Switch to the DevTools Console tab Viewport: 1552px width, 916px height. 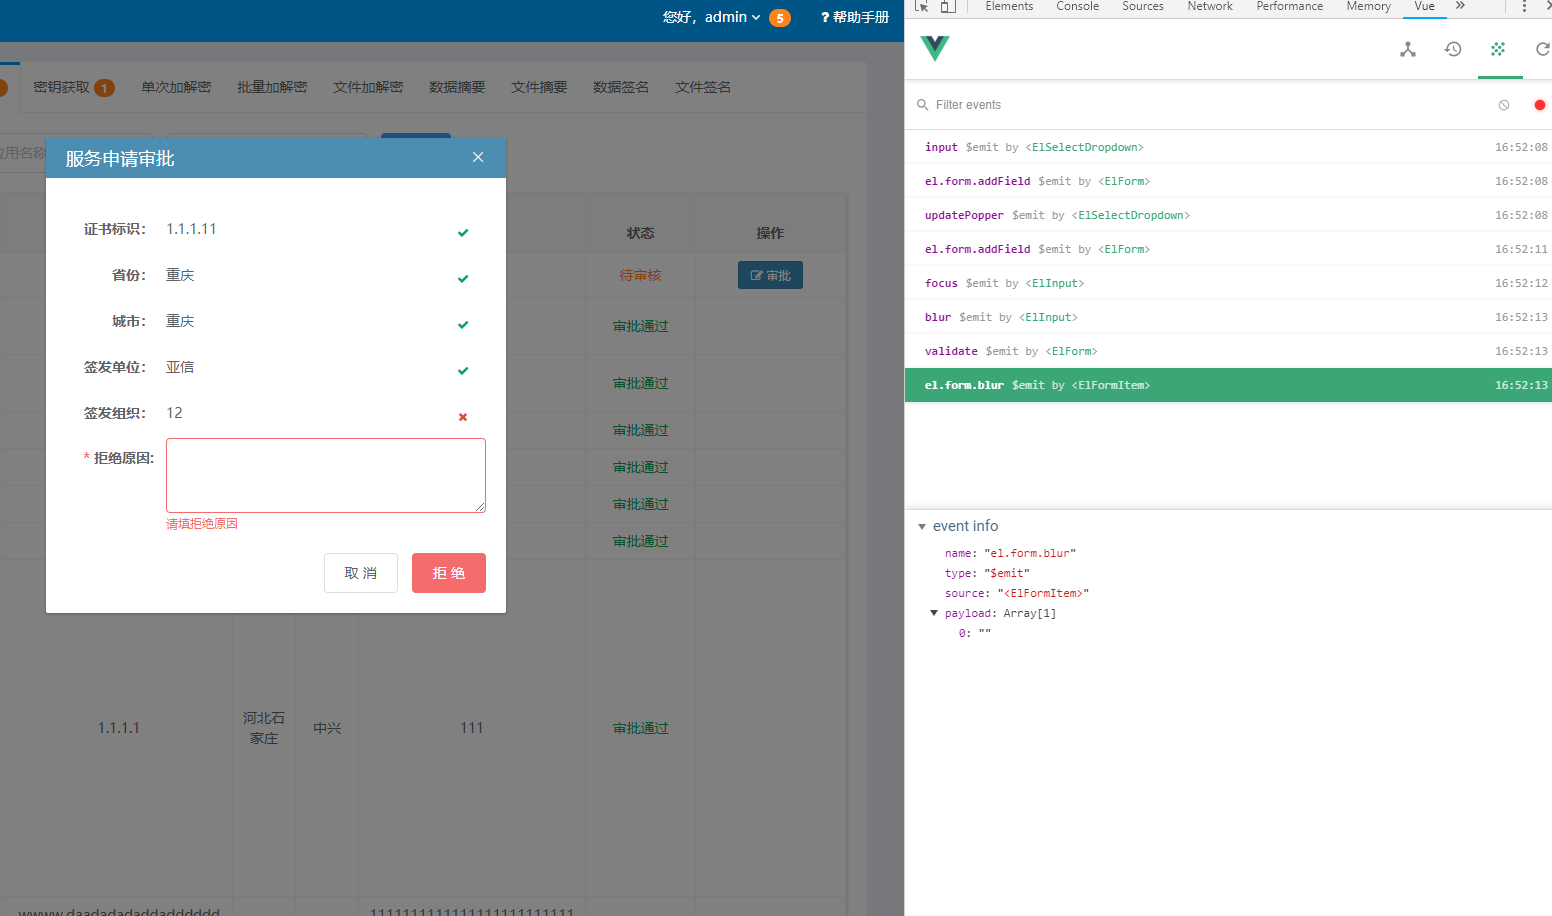1077,6
